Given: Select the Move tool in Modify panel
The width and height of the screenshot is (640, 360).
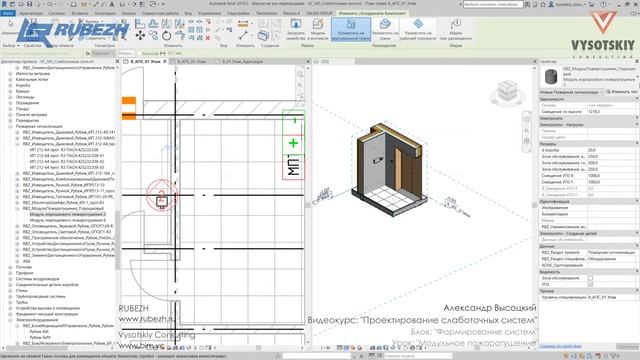Looking at the screenshot, I should 140,36.
